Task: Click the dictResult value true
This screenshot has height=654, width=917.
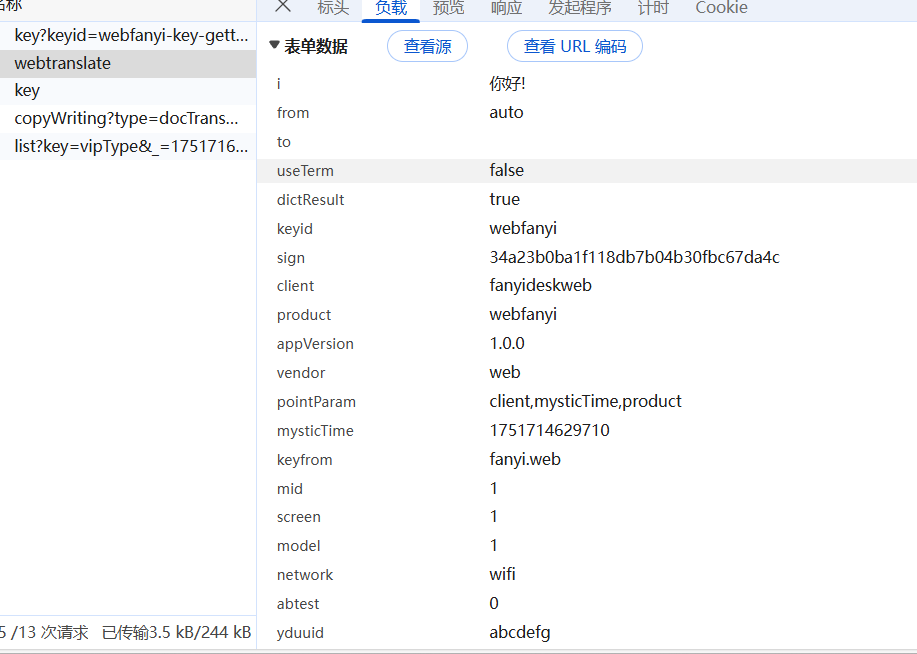Action: coord(505,199)
